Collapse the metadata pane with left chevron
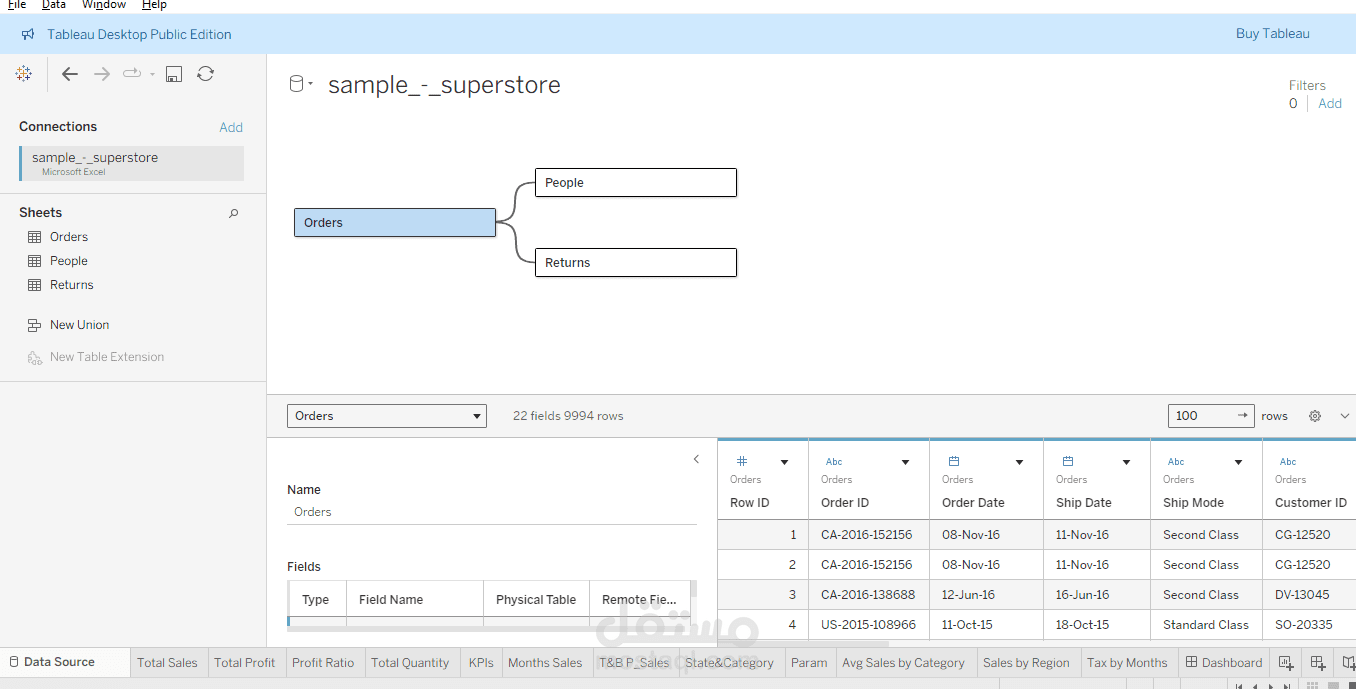Viewport: 1356px width, 689px height. point(697,459)
